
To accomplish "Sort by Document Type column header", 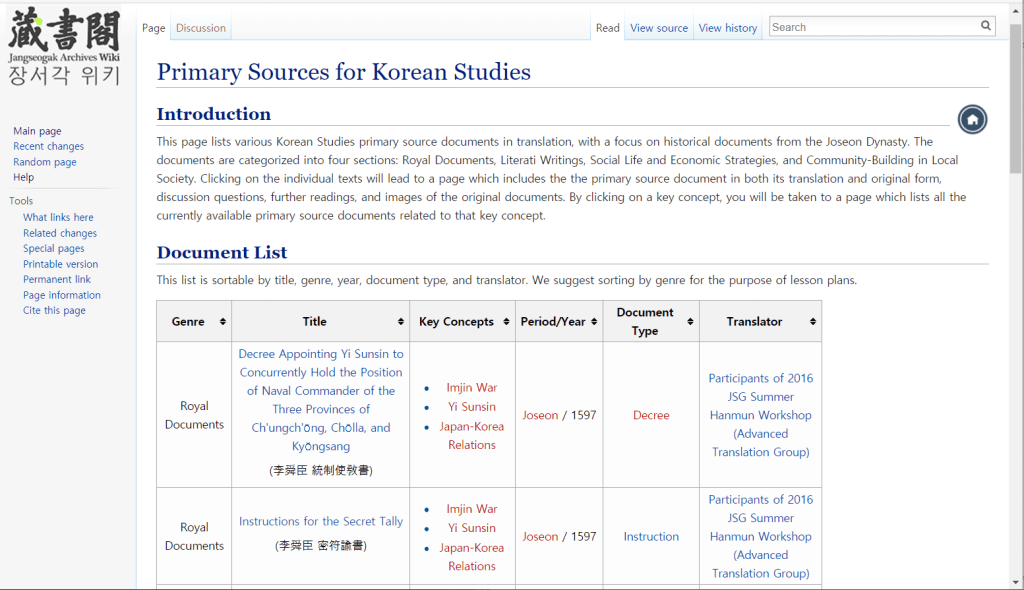I will pyautogui.click(x=645, y=321).
